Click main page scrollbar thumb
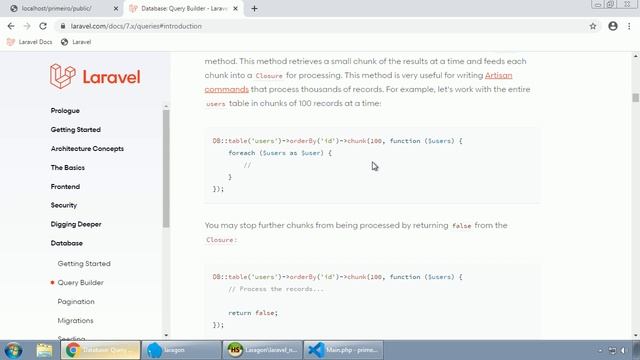 [x=636, y=98]
